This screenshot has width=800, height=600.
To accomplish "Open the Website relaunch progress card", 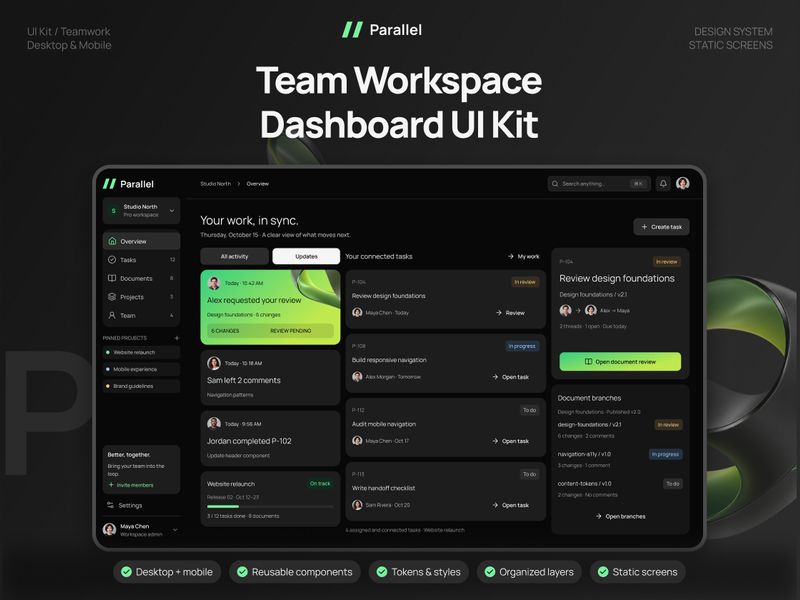I will coord(270,499).
